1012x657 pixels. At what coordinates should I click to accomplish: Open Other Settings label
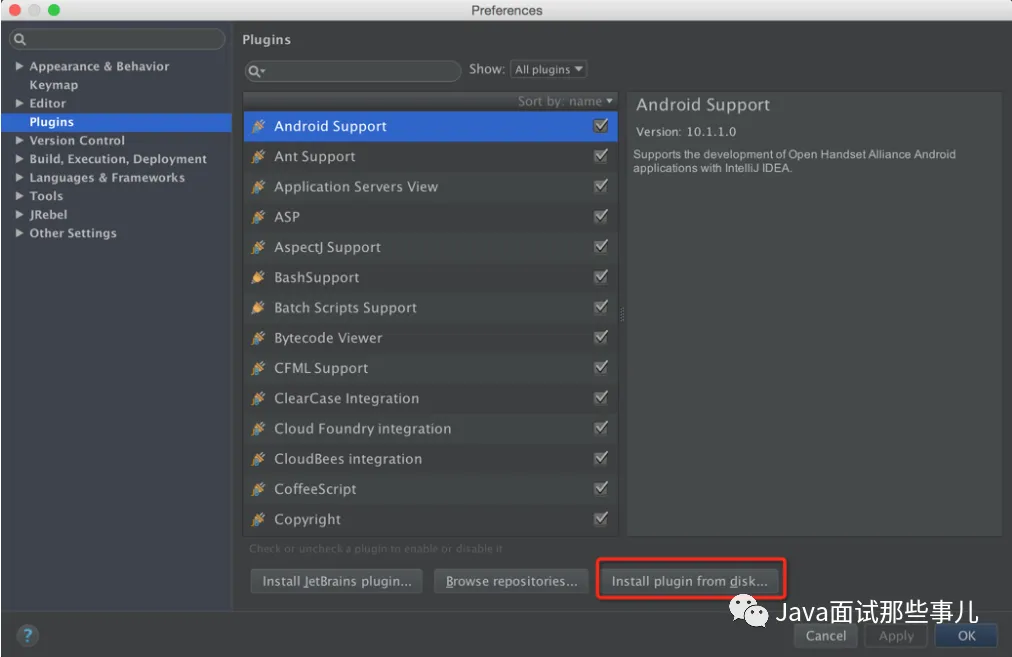click(x=73, y=233)
